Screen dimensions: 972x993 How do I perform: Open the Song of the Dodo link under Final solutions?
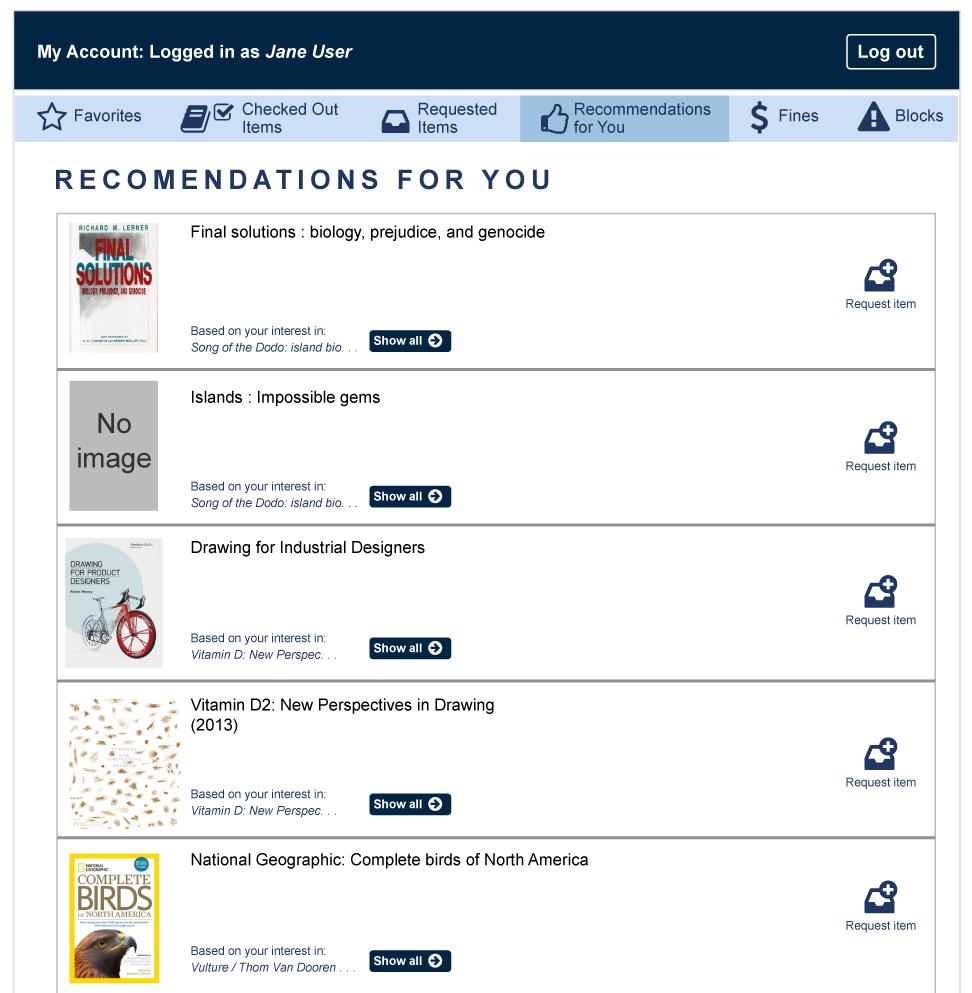(x=274, y=348)
